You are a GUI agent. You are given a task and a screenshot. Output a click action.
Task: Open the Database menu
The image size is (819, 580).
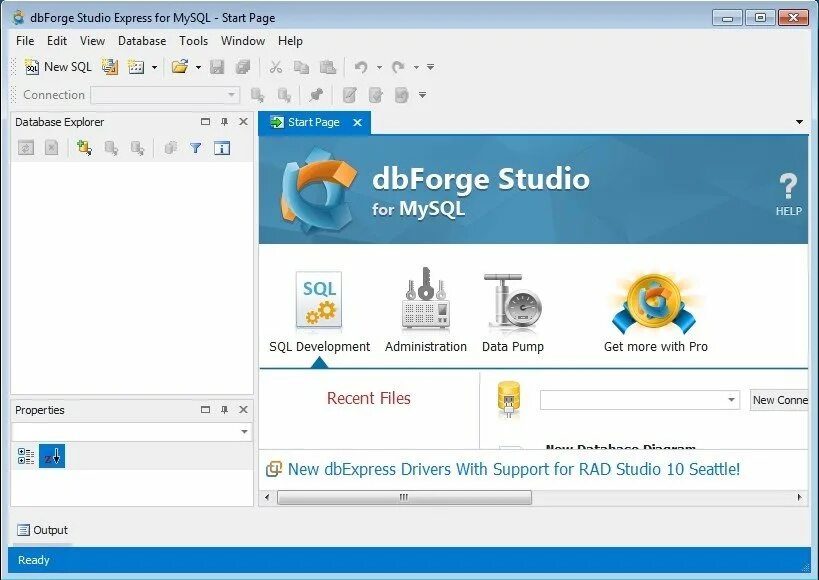click(141, 41)
